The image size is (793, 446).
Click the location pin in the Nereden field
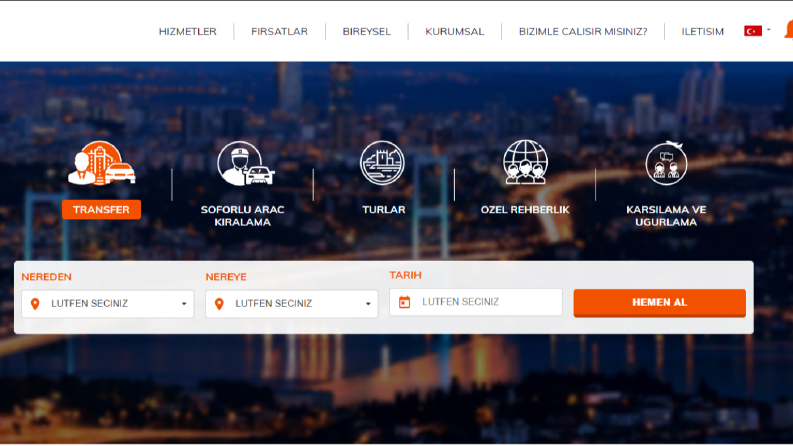tap(35, 304)
